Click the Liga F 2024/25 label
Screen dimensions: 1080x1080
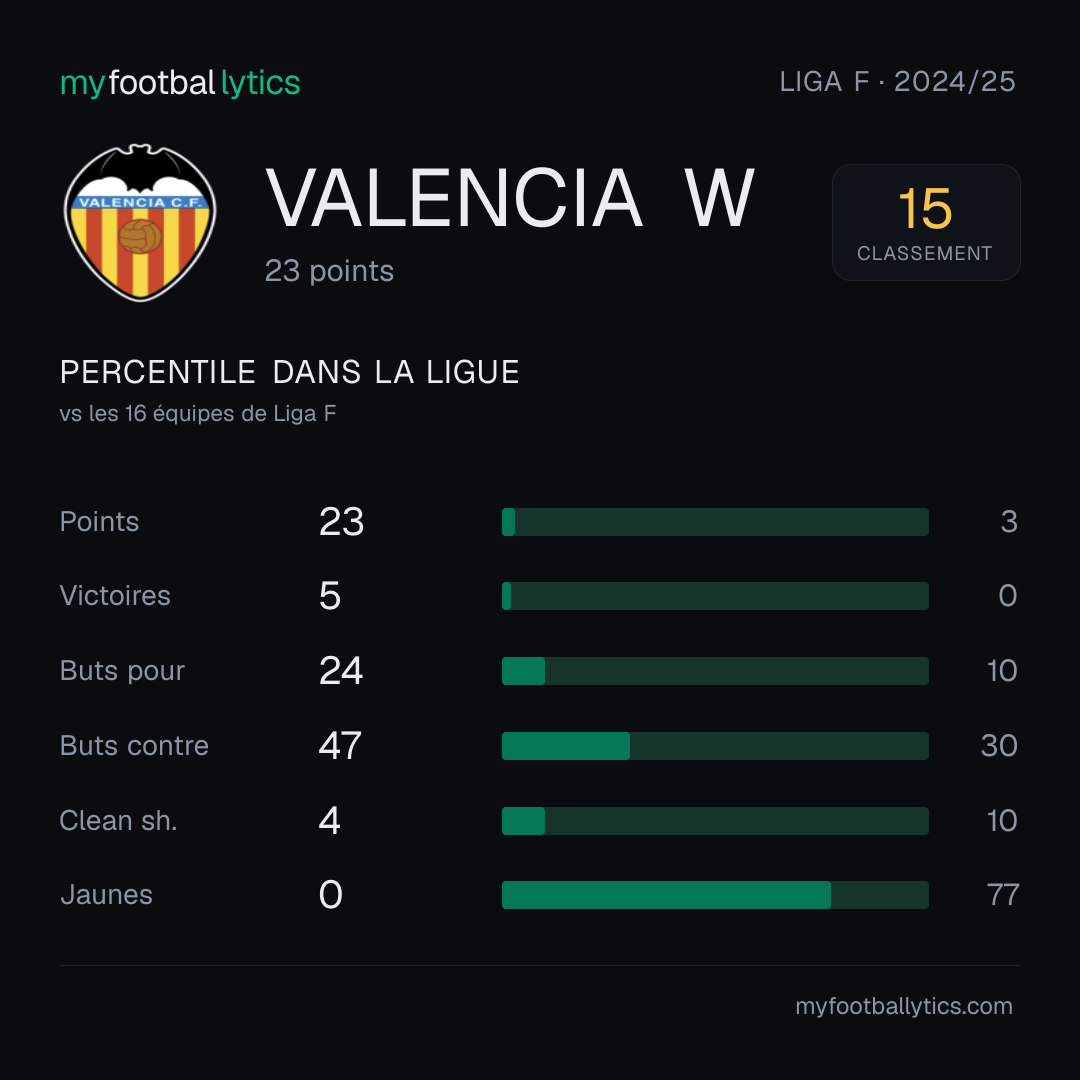tap(897, 82)
